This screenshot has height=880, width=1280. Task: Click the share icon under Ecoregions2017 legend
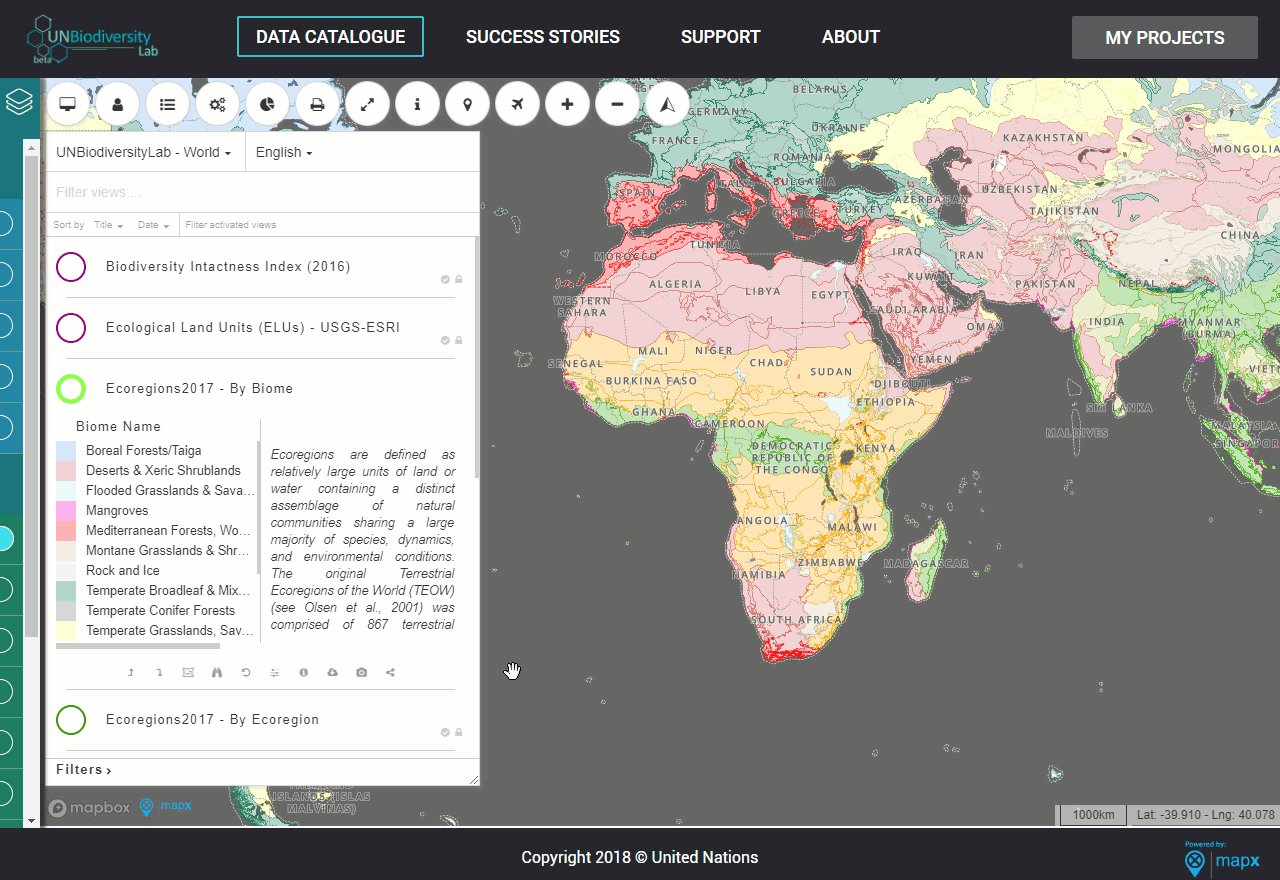390,672
